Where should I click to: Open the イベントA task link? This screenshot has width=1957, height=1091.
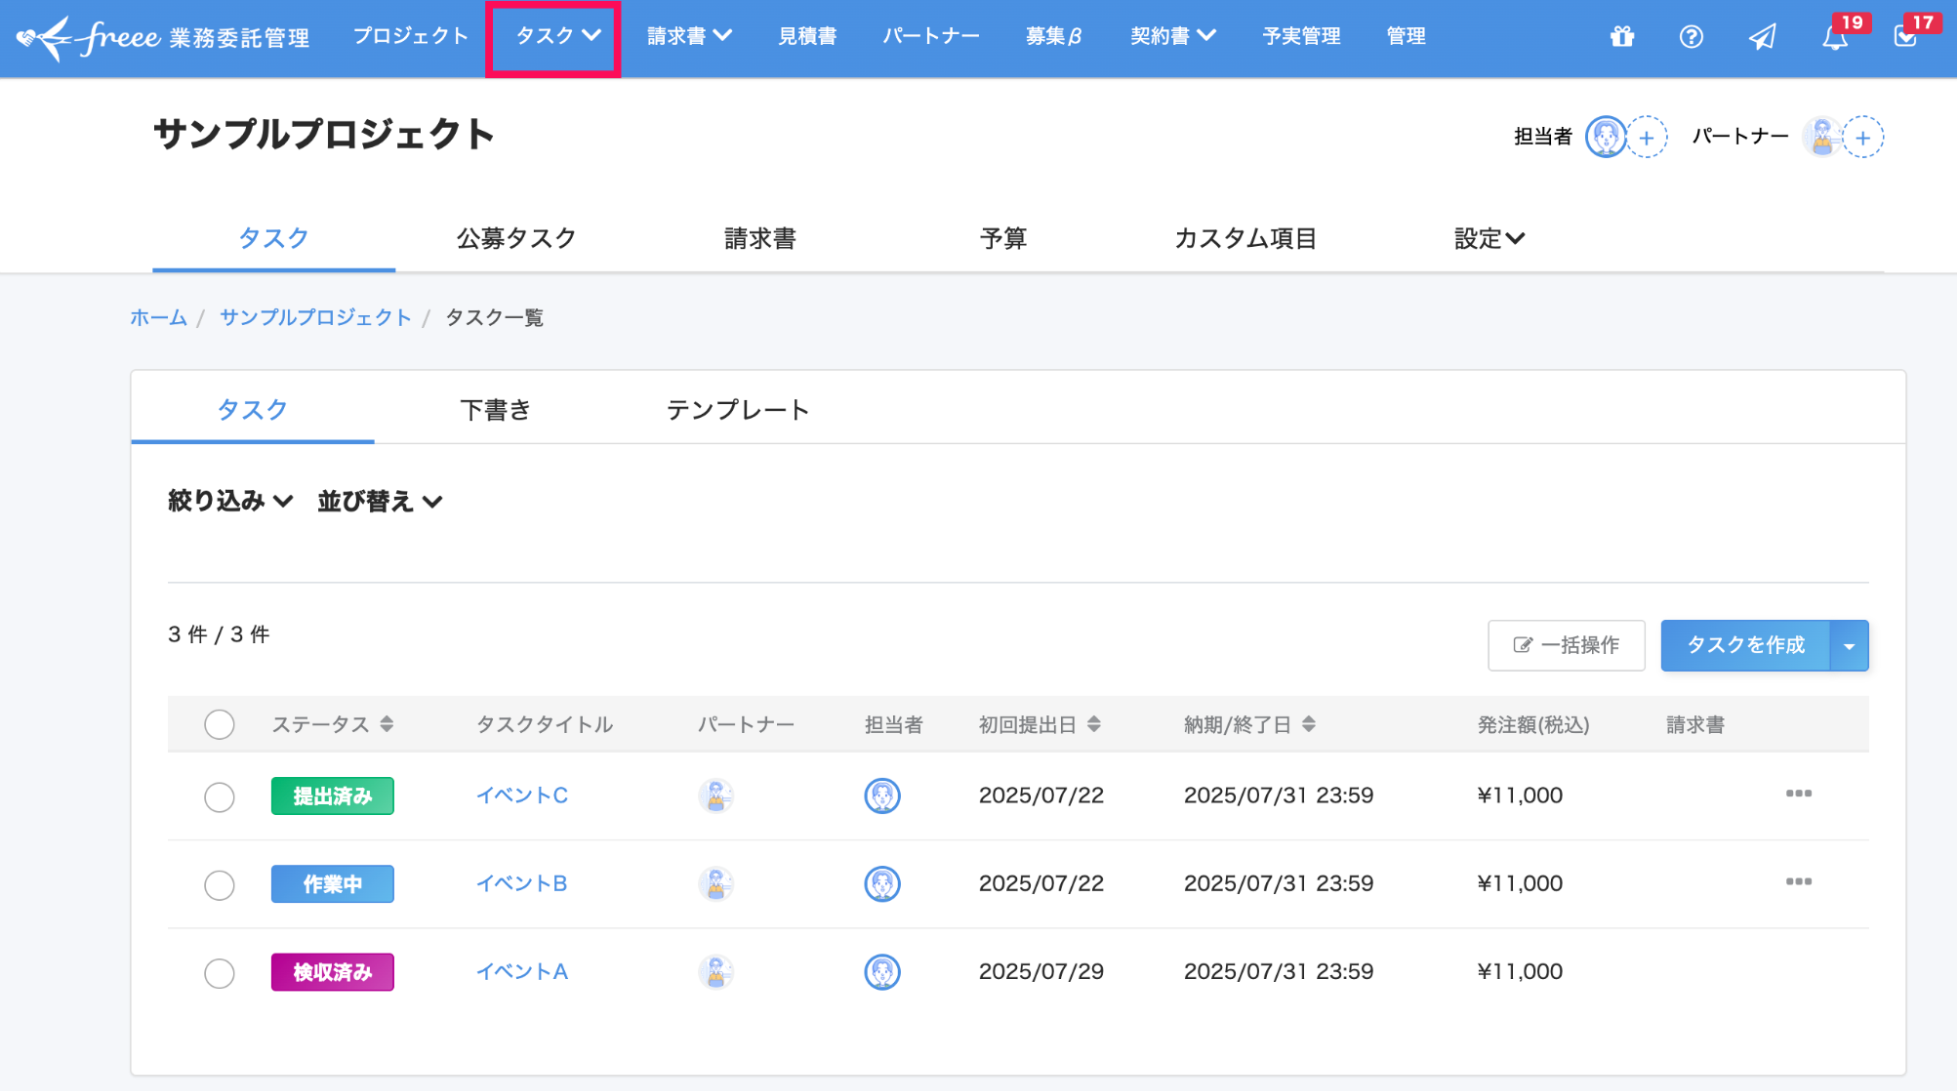coord(522,972)
